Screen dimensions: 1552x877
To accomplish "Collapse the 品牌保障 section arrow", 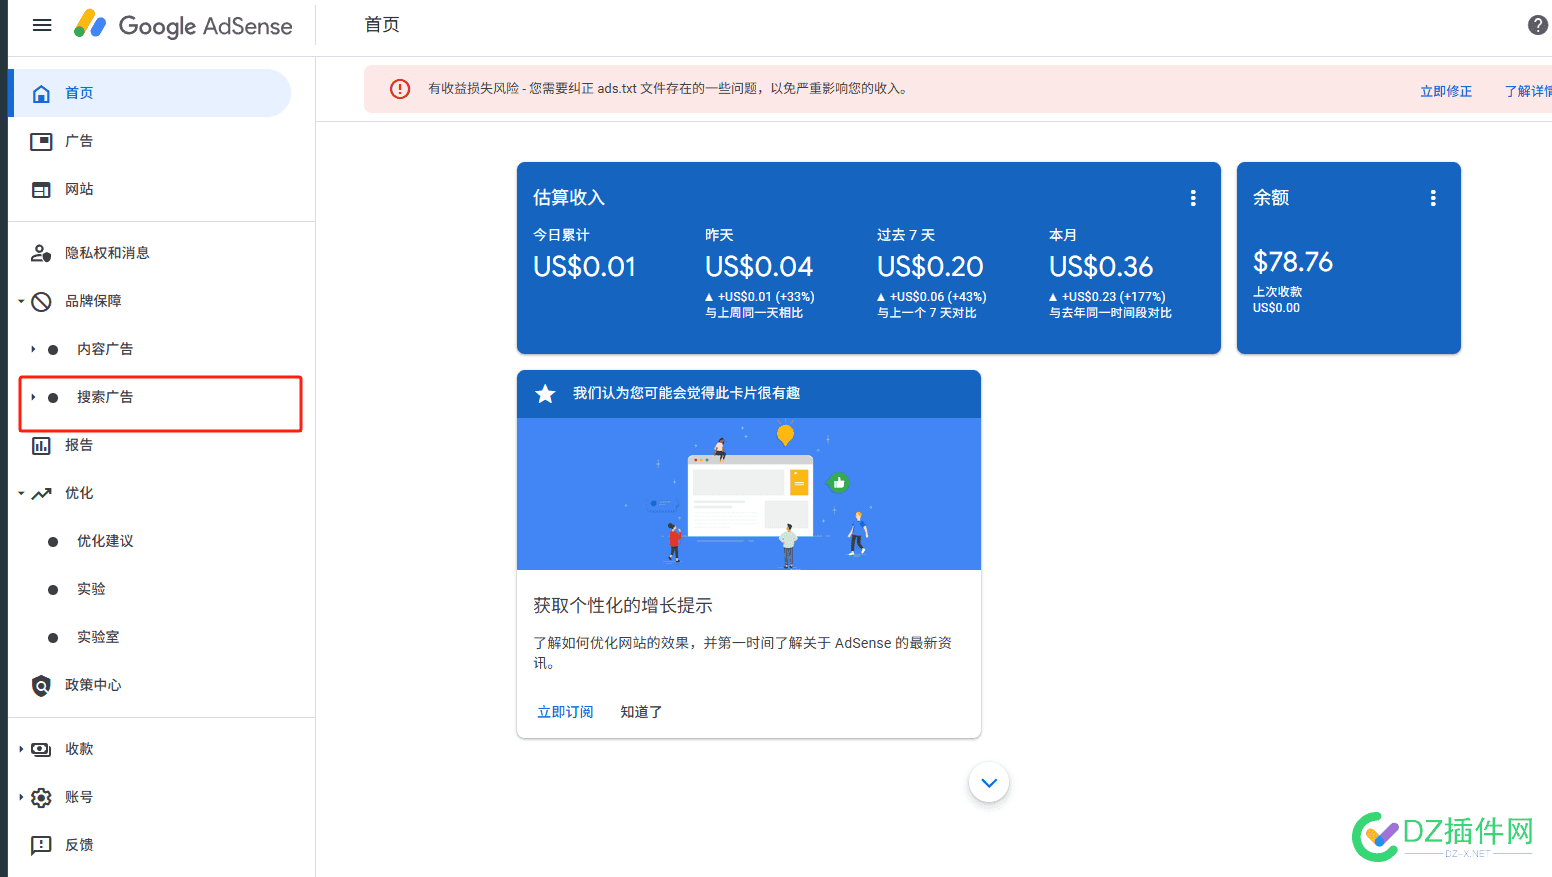I will point(21,301).
